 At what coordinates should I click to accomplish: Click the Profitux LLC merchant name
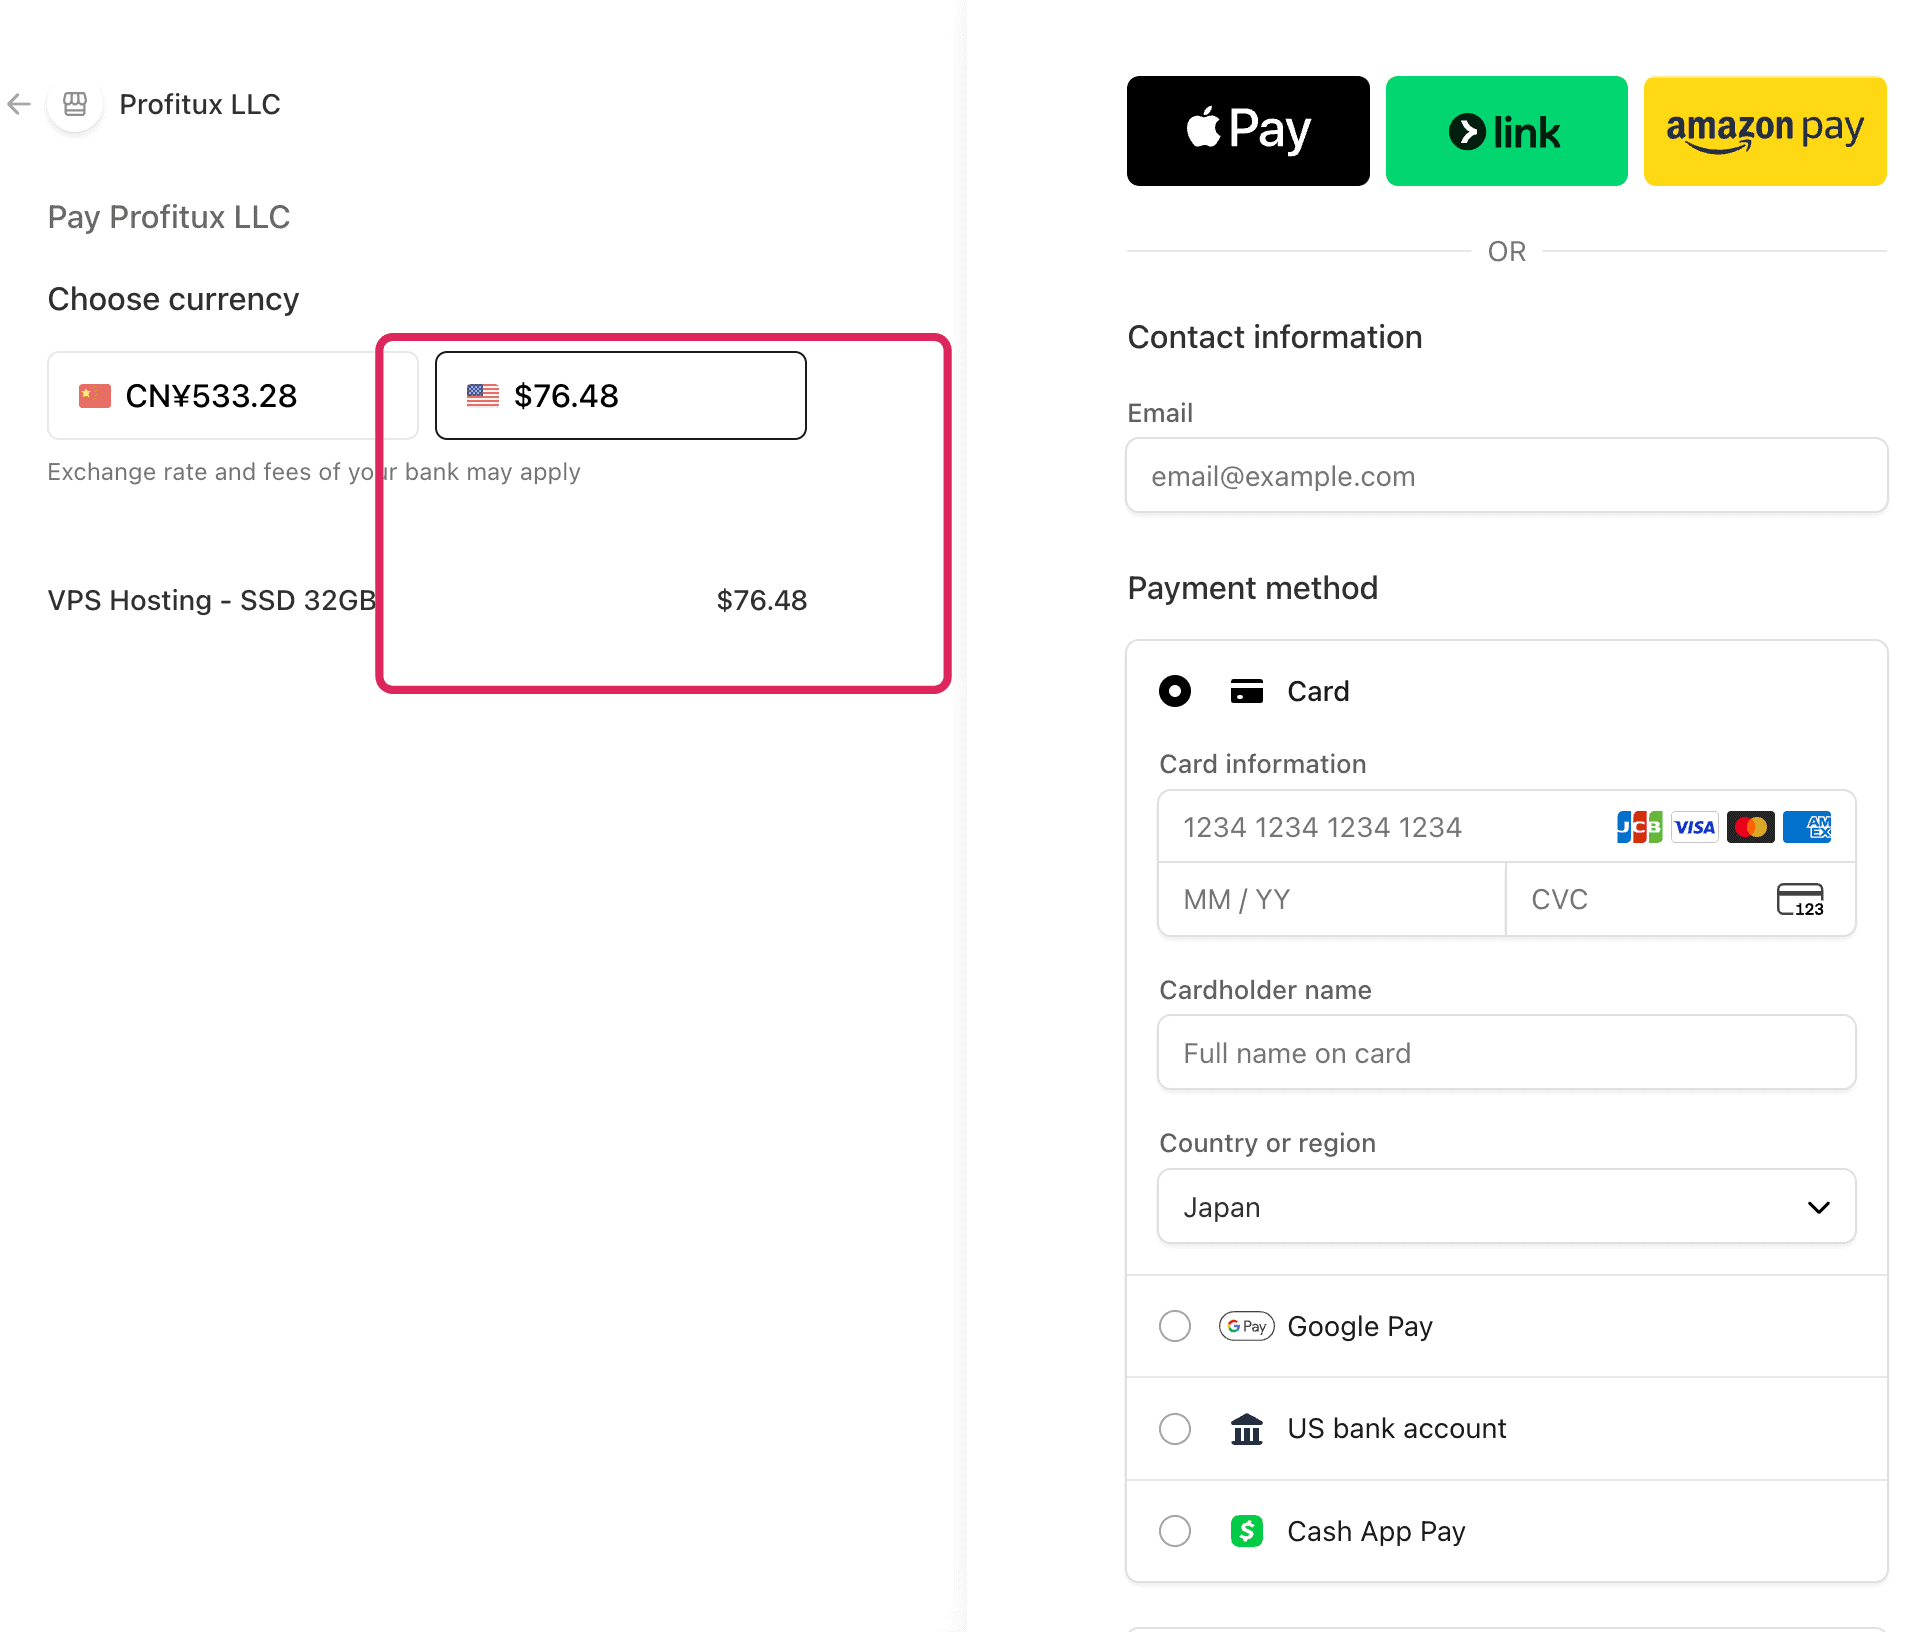click(200, 104)
